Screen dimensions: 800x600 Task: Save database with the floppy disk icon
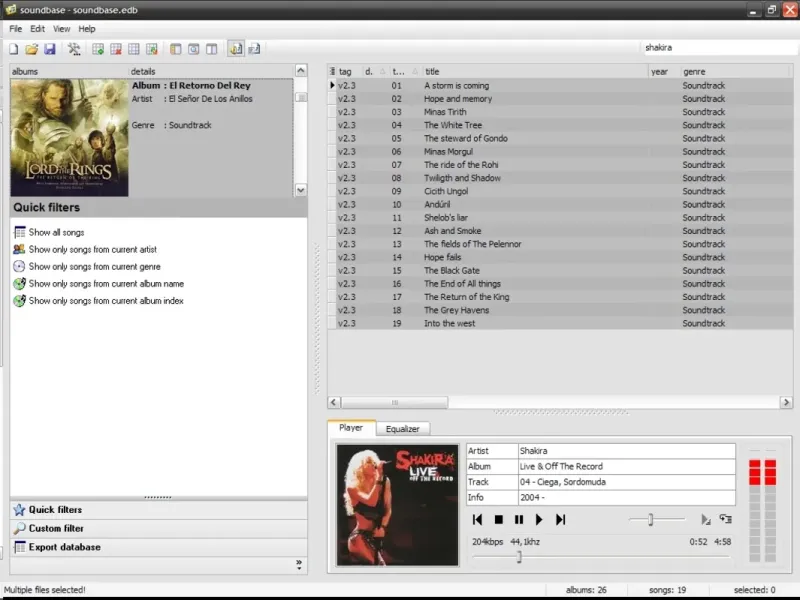49,48
